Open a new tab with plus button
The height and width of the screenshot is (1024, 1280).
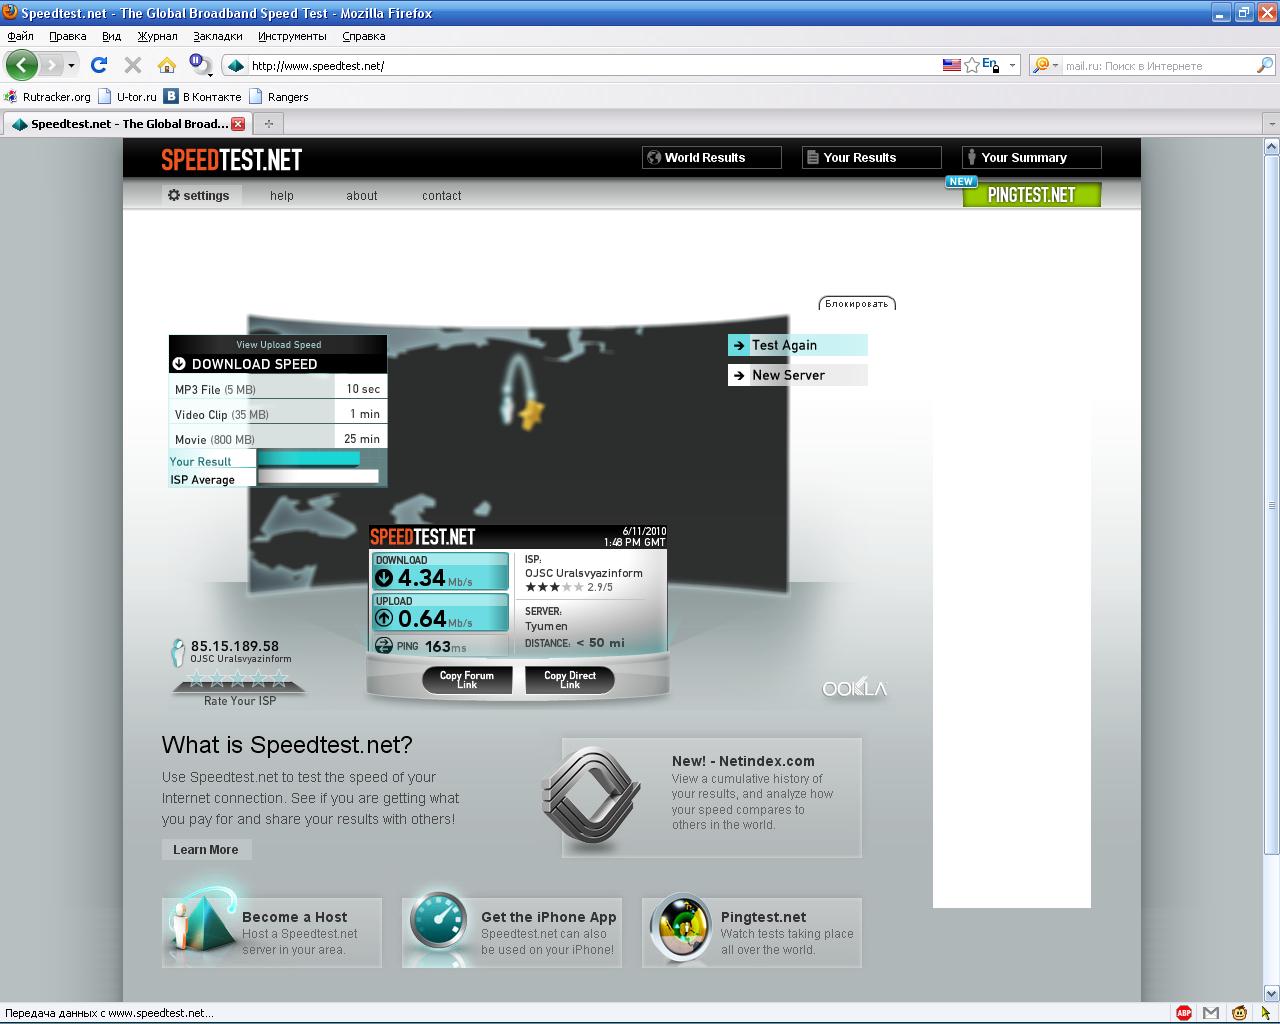pyautogui.click(x=268, y=124)
